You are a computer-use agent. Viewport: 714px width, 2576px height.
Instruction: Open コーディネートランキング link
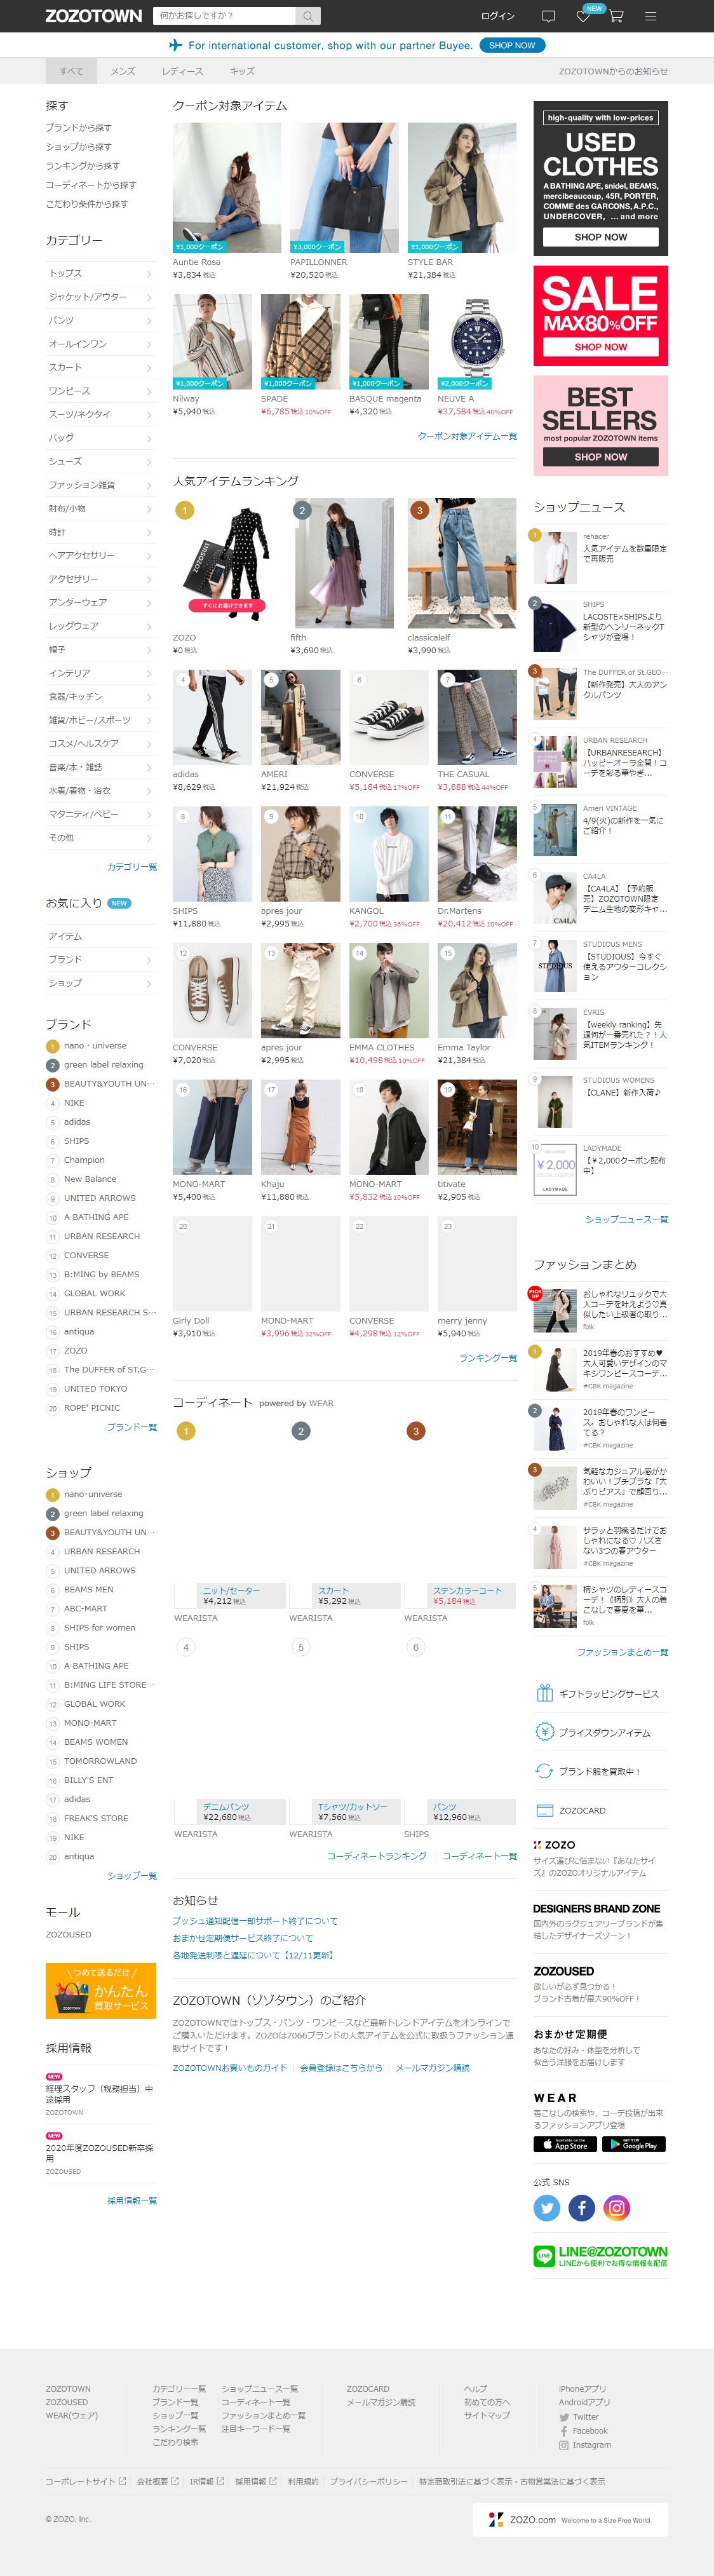tap(377, 1856)
